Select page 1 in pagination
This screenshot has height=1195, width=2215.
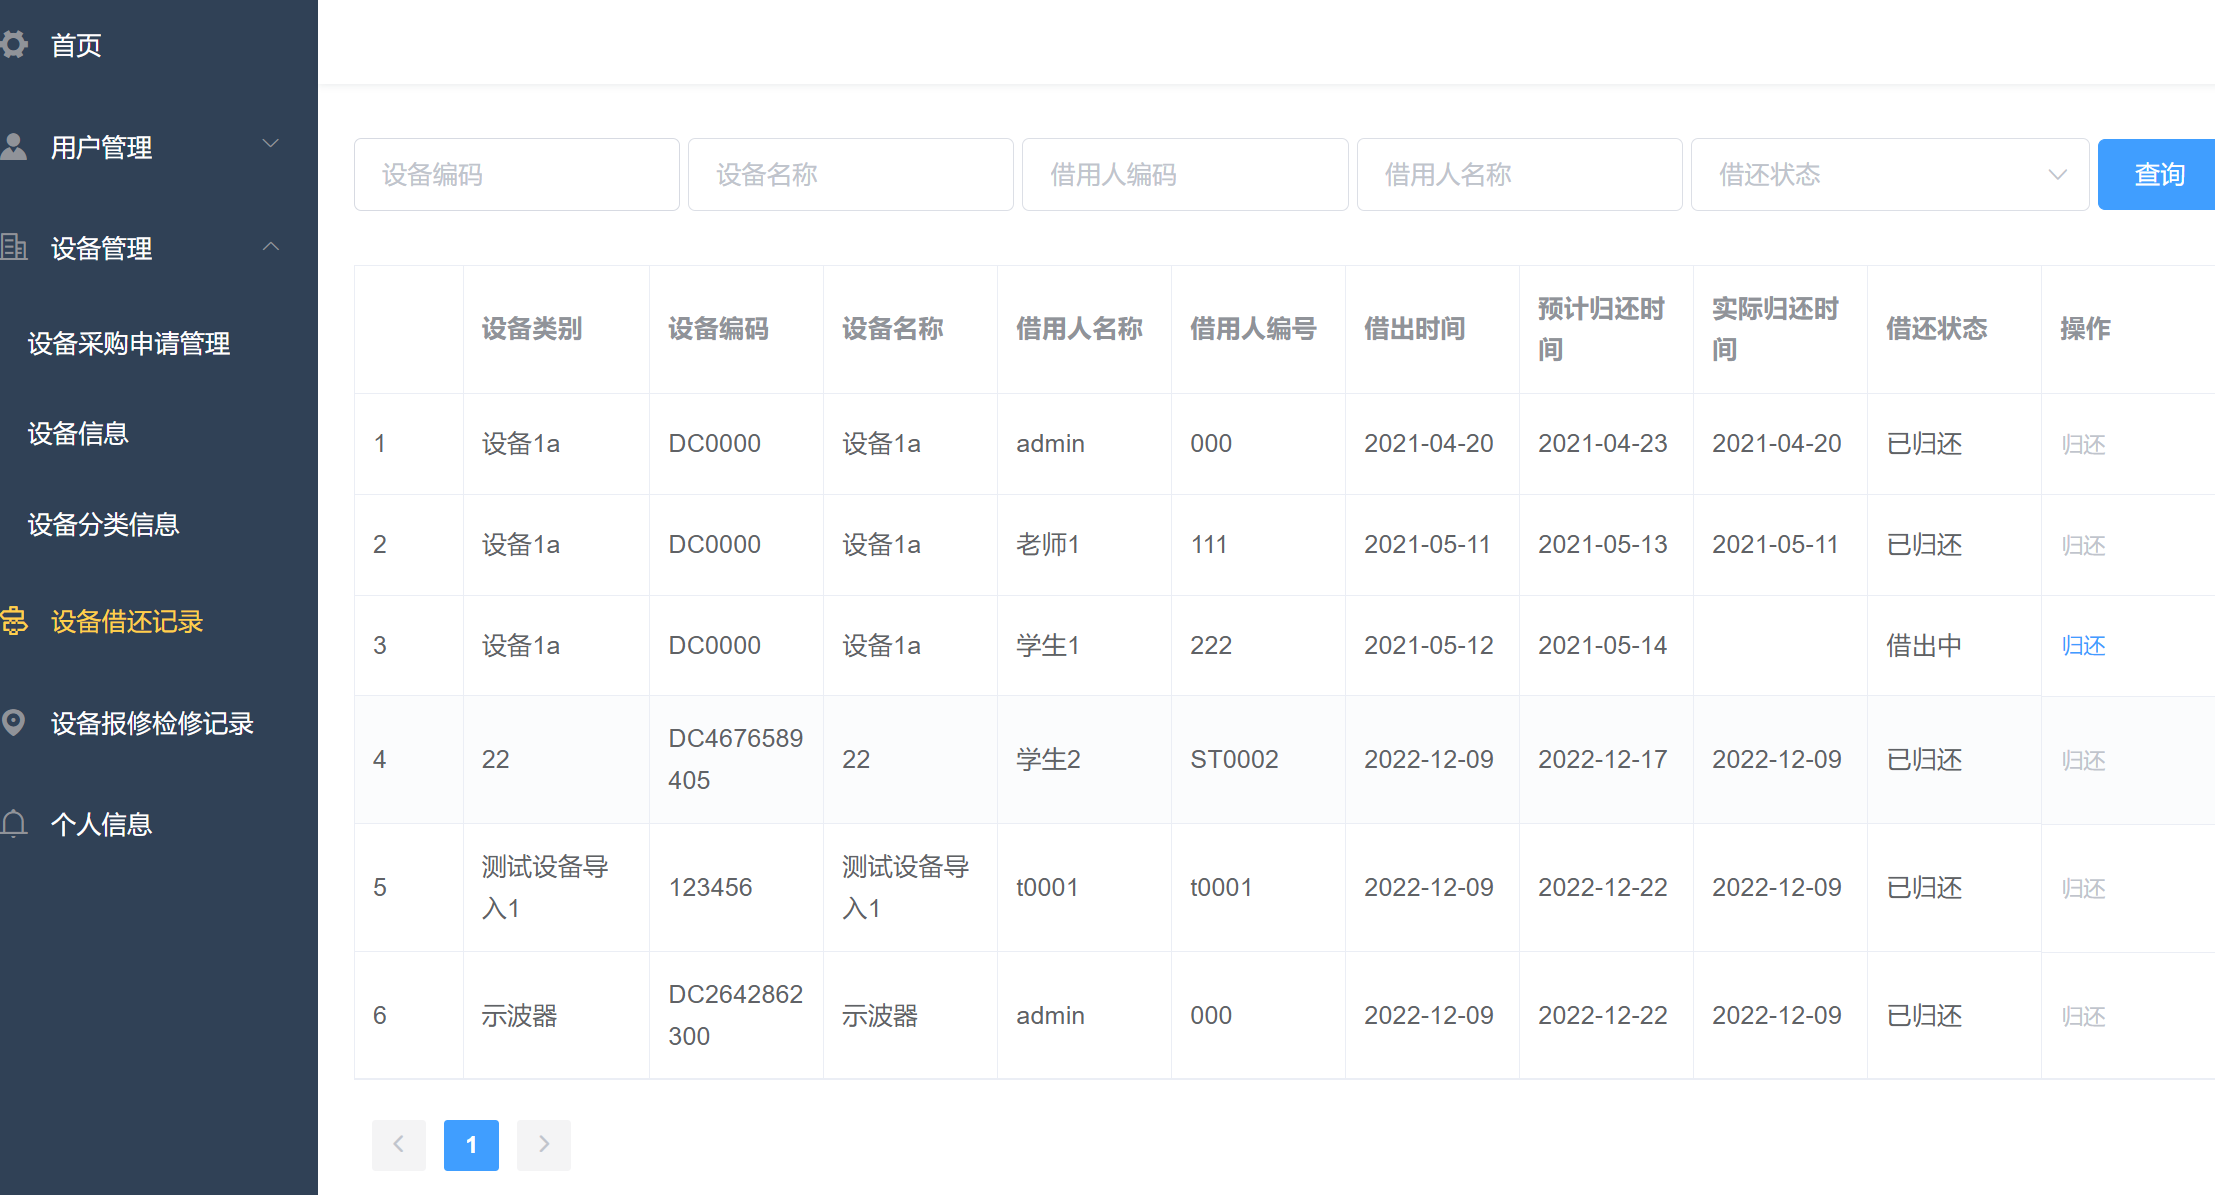coord(471,1145)
